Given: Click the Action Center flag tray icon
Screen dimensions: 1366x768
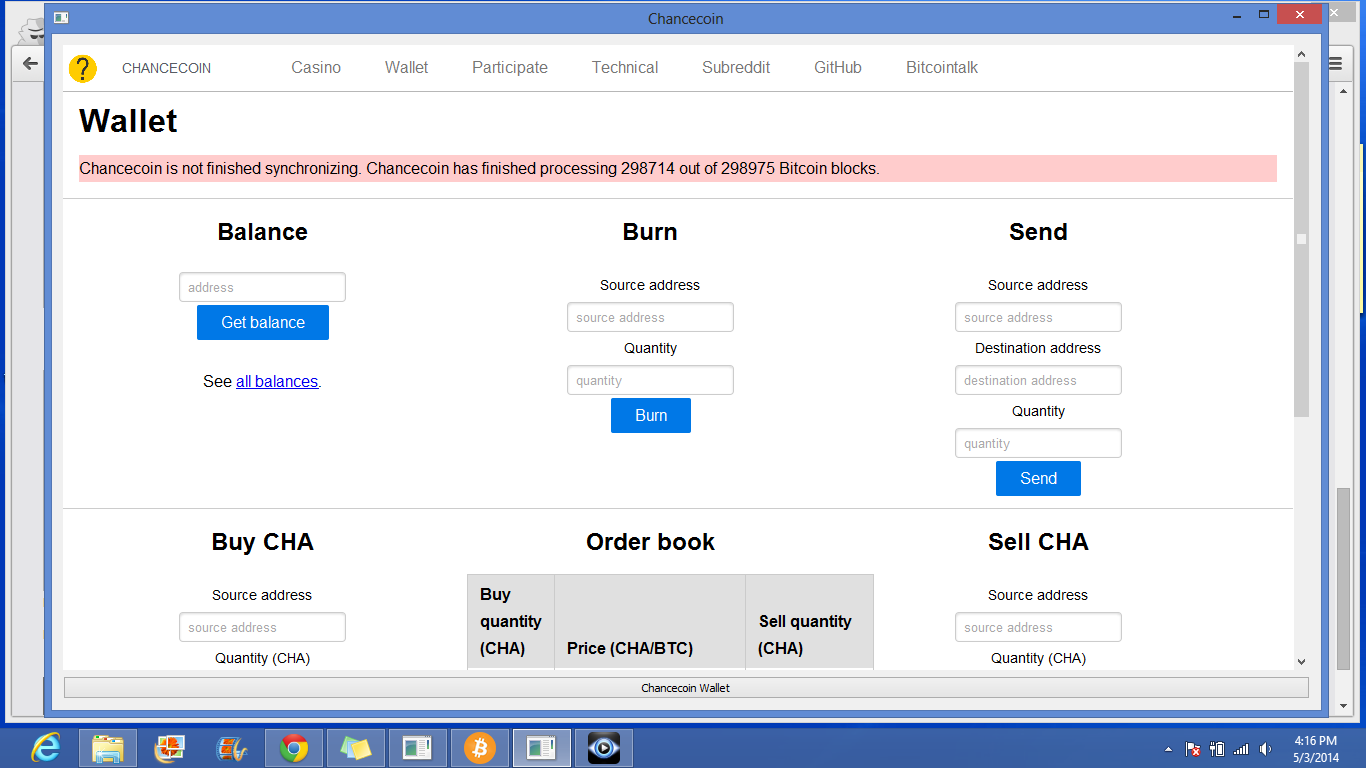Looking at the screenshot, I should tap(1193, 749).
